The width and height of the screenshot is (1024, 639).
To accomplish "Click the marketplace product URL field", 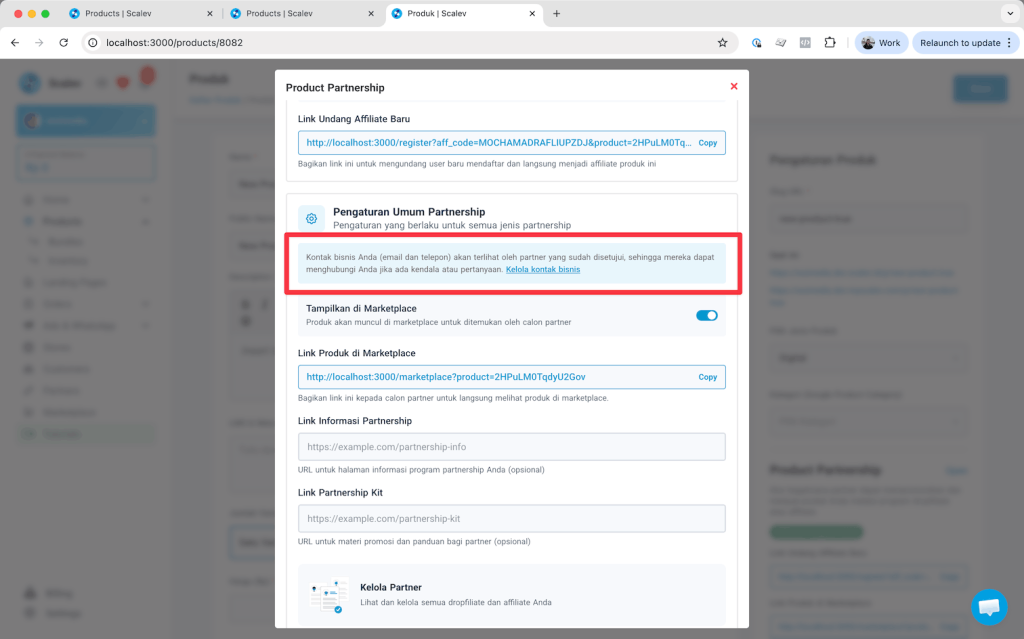I will (x=511, y=377).
